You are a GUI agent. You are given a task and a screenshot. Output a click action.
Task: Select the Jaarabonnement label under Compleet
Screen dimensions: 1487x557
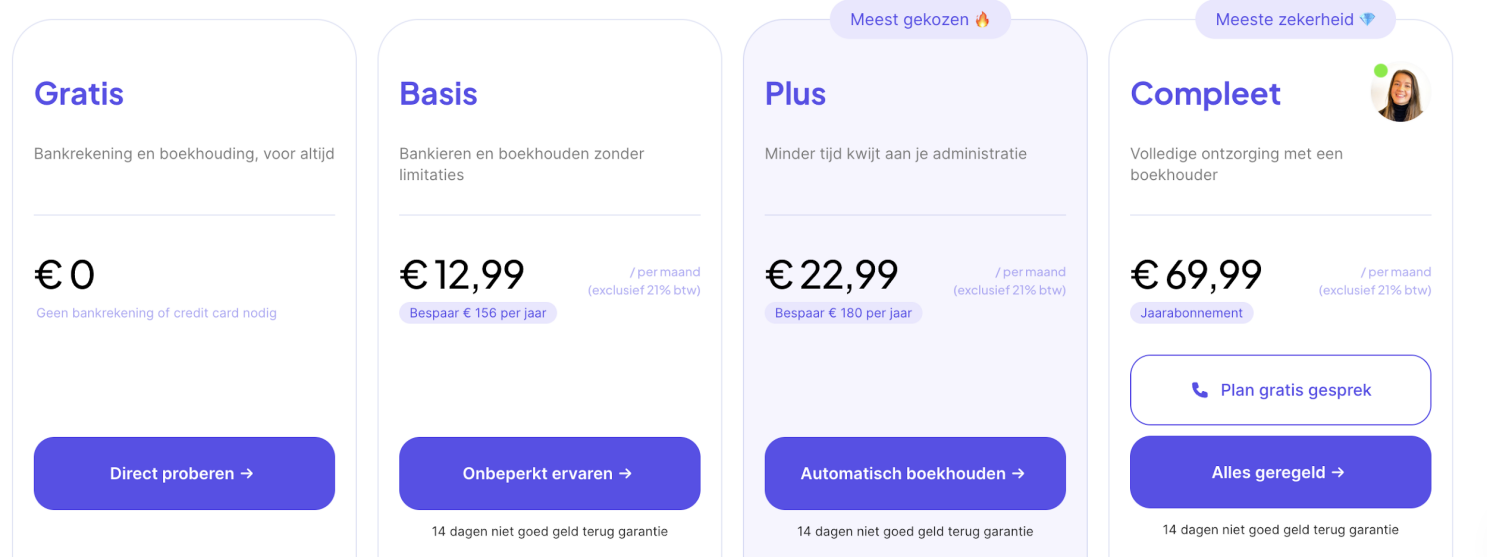pos(1191,313)
